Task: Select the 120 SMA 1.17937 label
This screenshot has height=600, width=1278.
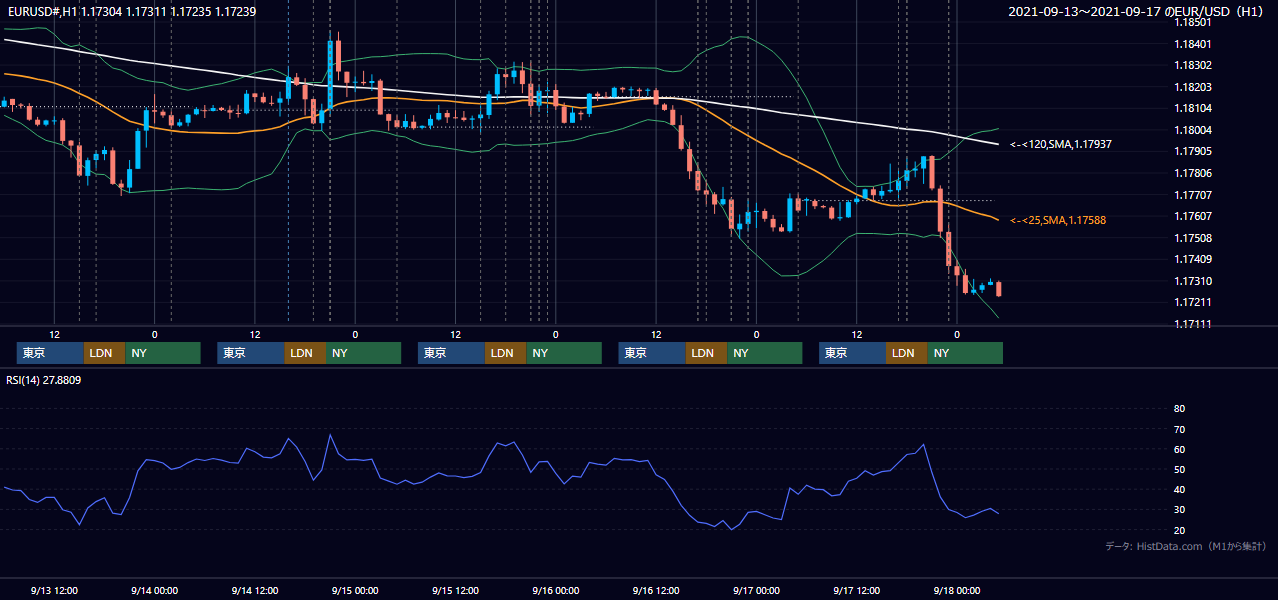Action: point(1061,145)
